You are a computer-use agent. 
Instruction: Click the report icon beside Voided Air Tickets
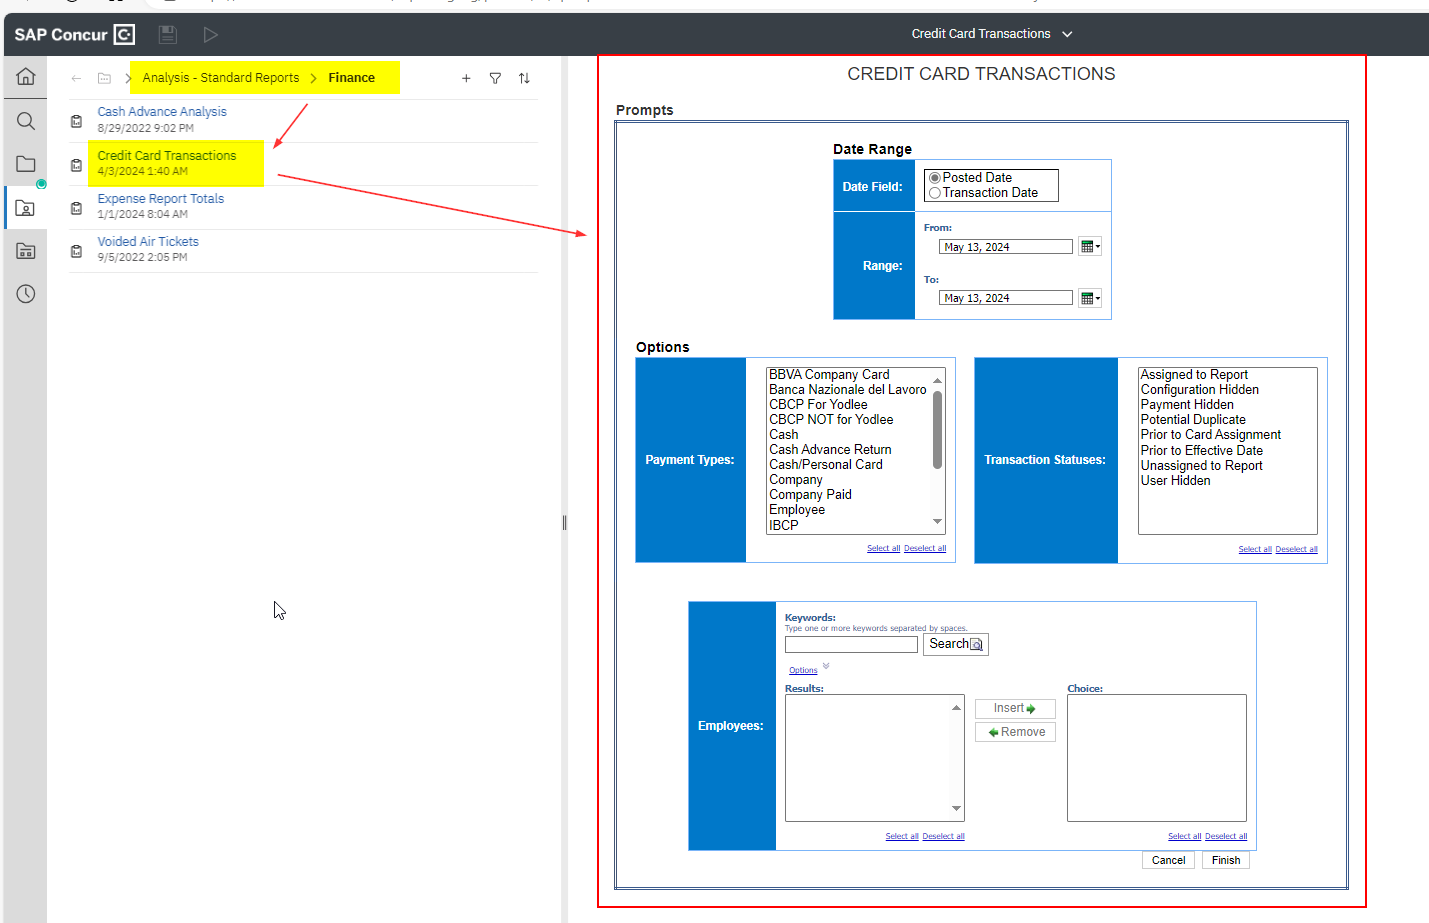[x=76, y=251]
